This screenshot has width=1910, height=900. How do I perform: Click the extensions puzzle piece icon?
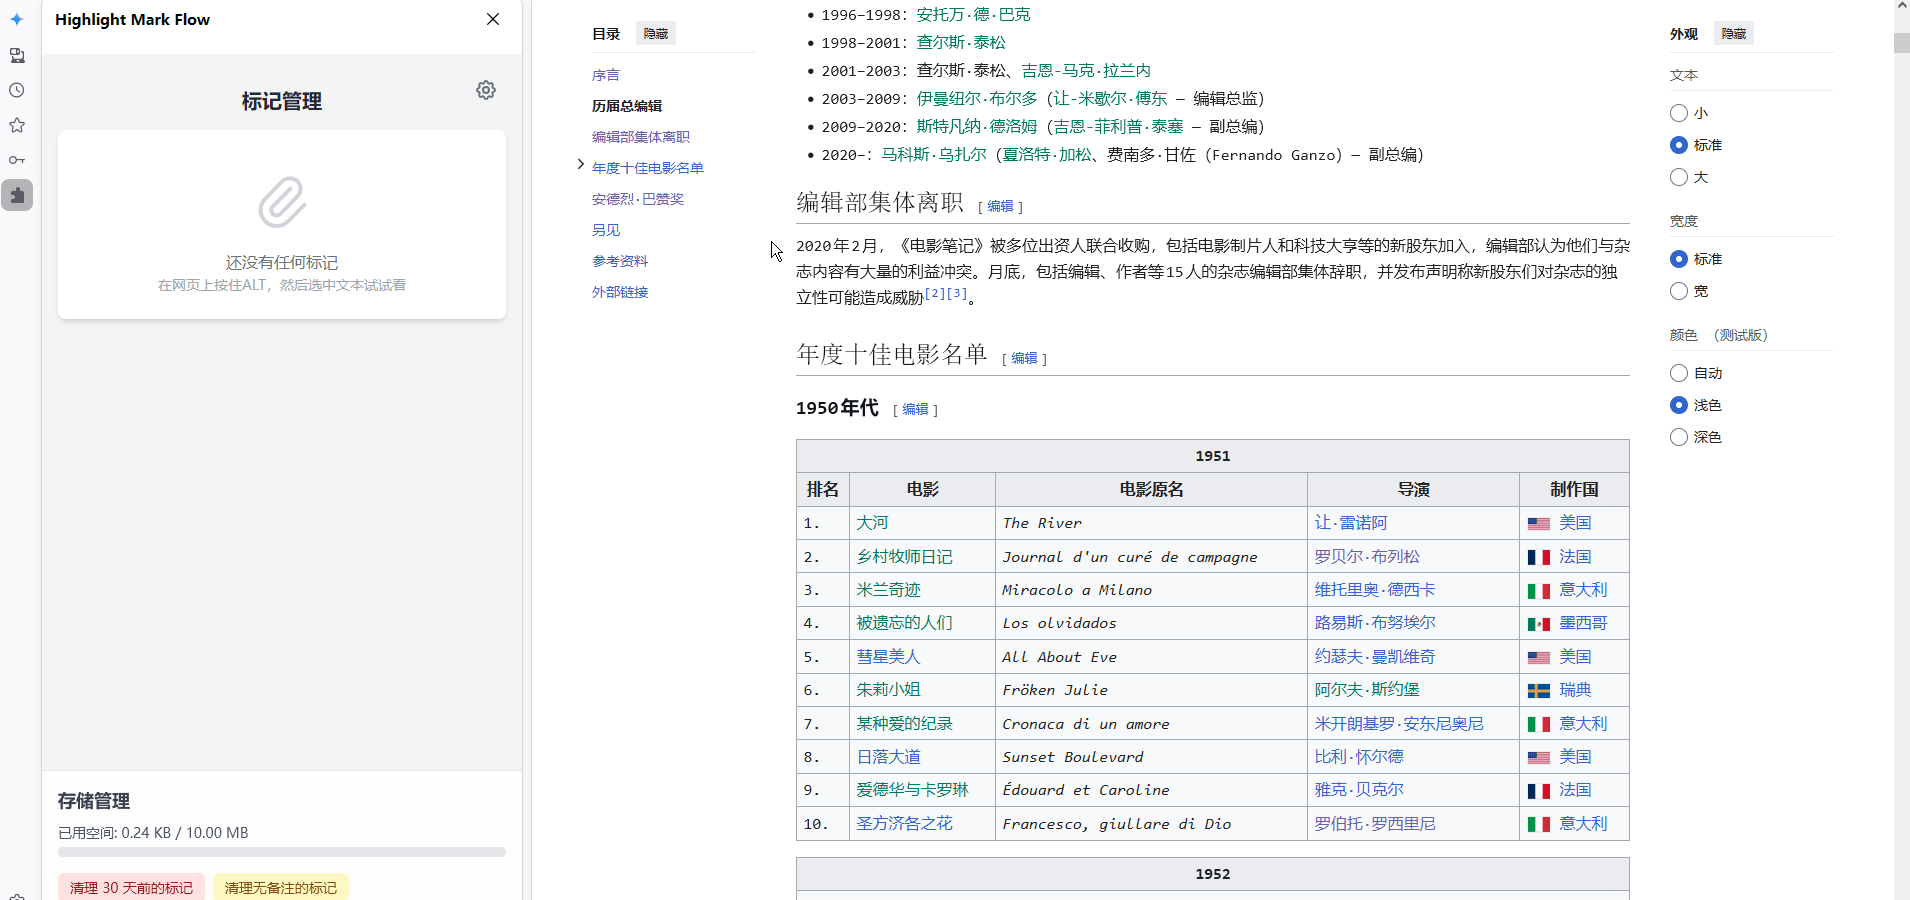[17, 195]
